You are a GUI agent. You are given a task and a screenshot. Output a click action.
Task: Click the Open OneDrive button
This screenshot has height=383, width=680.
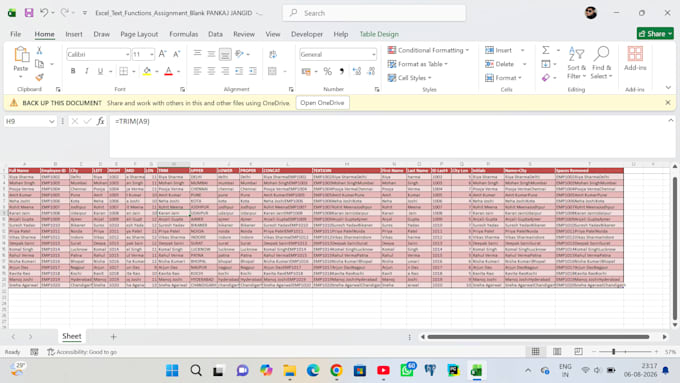[x=322, y=103]
